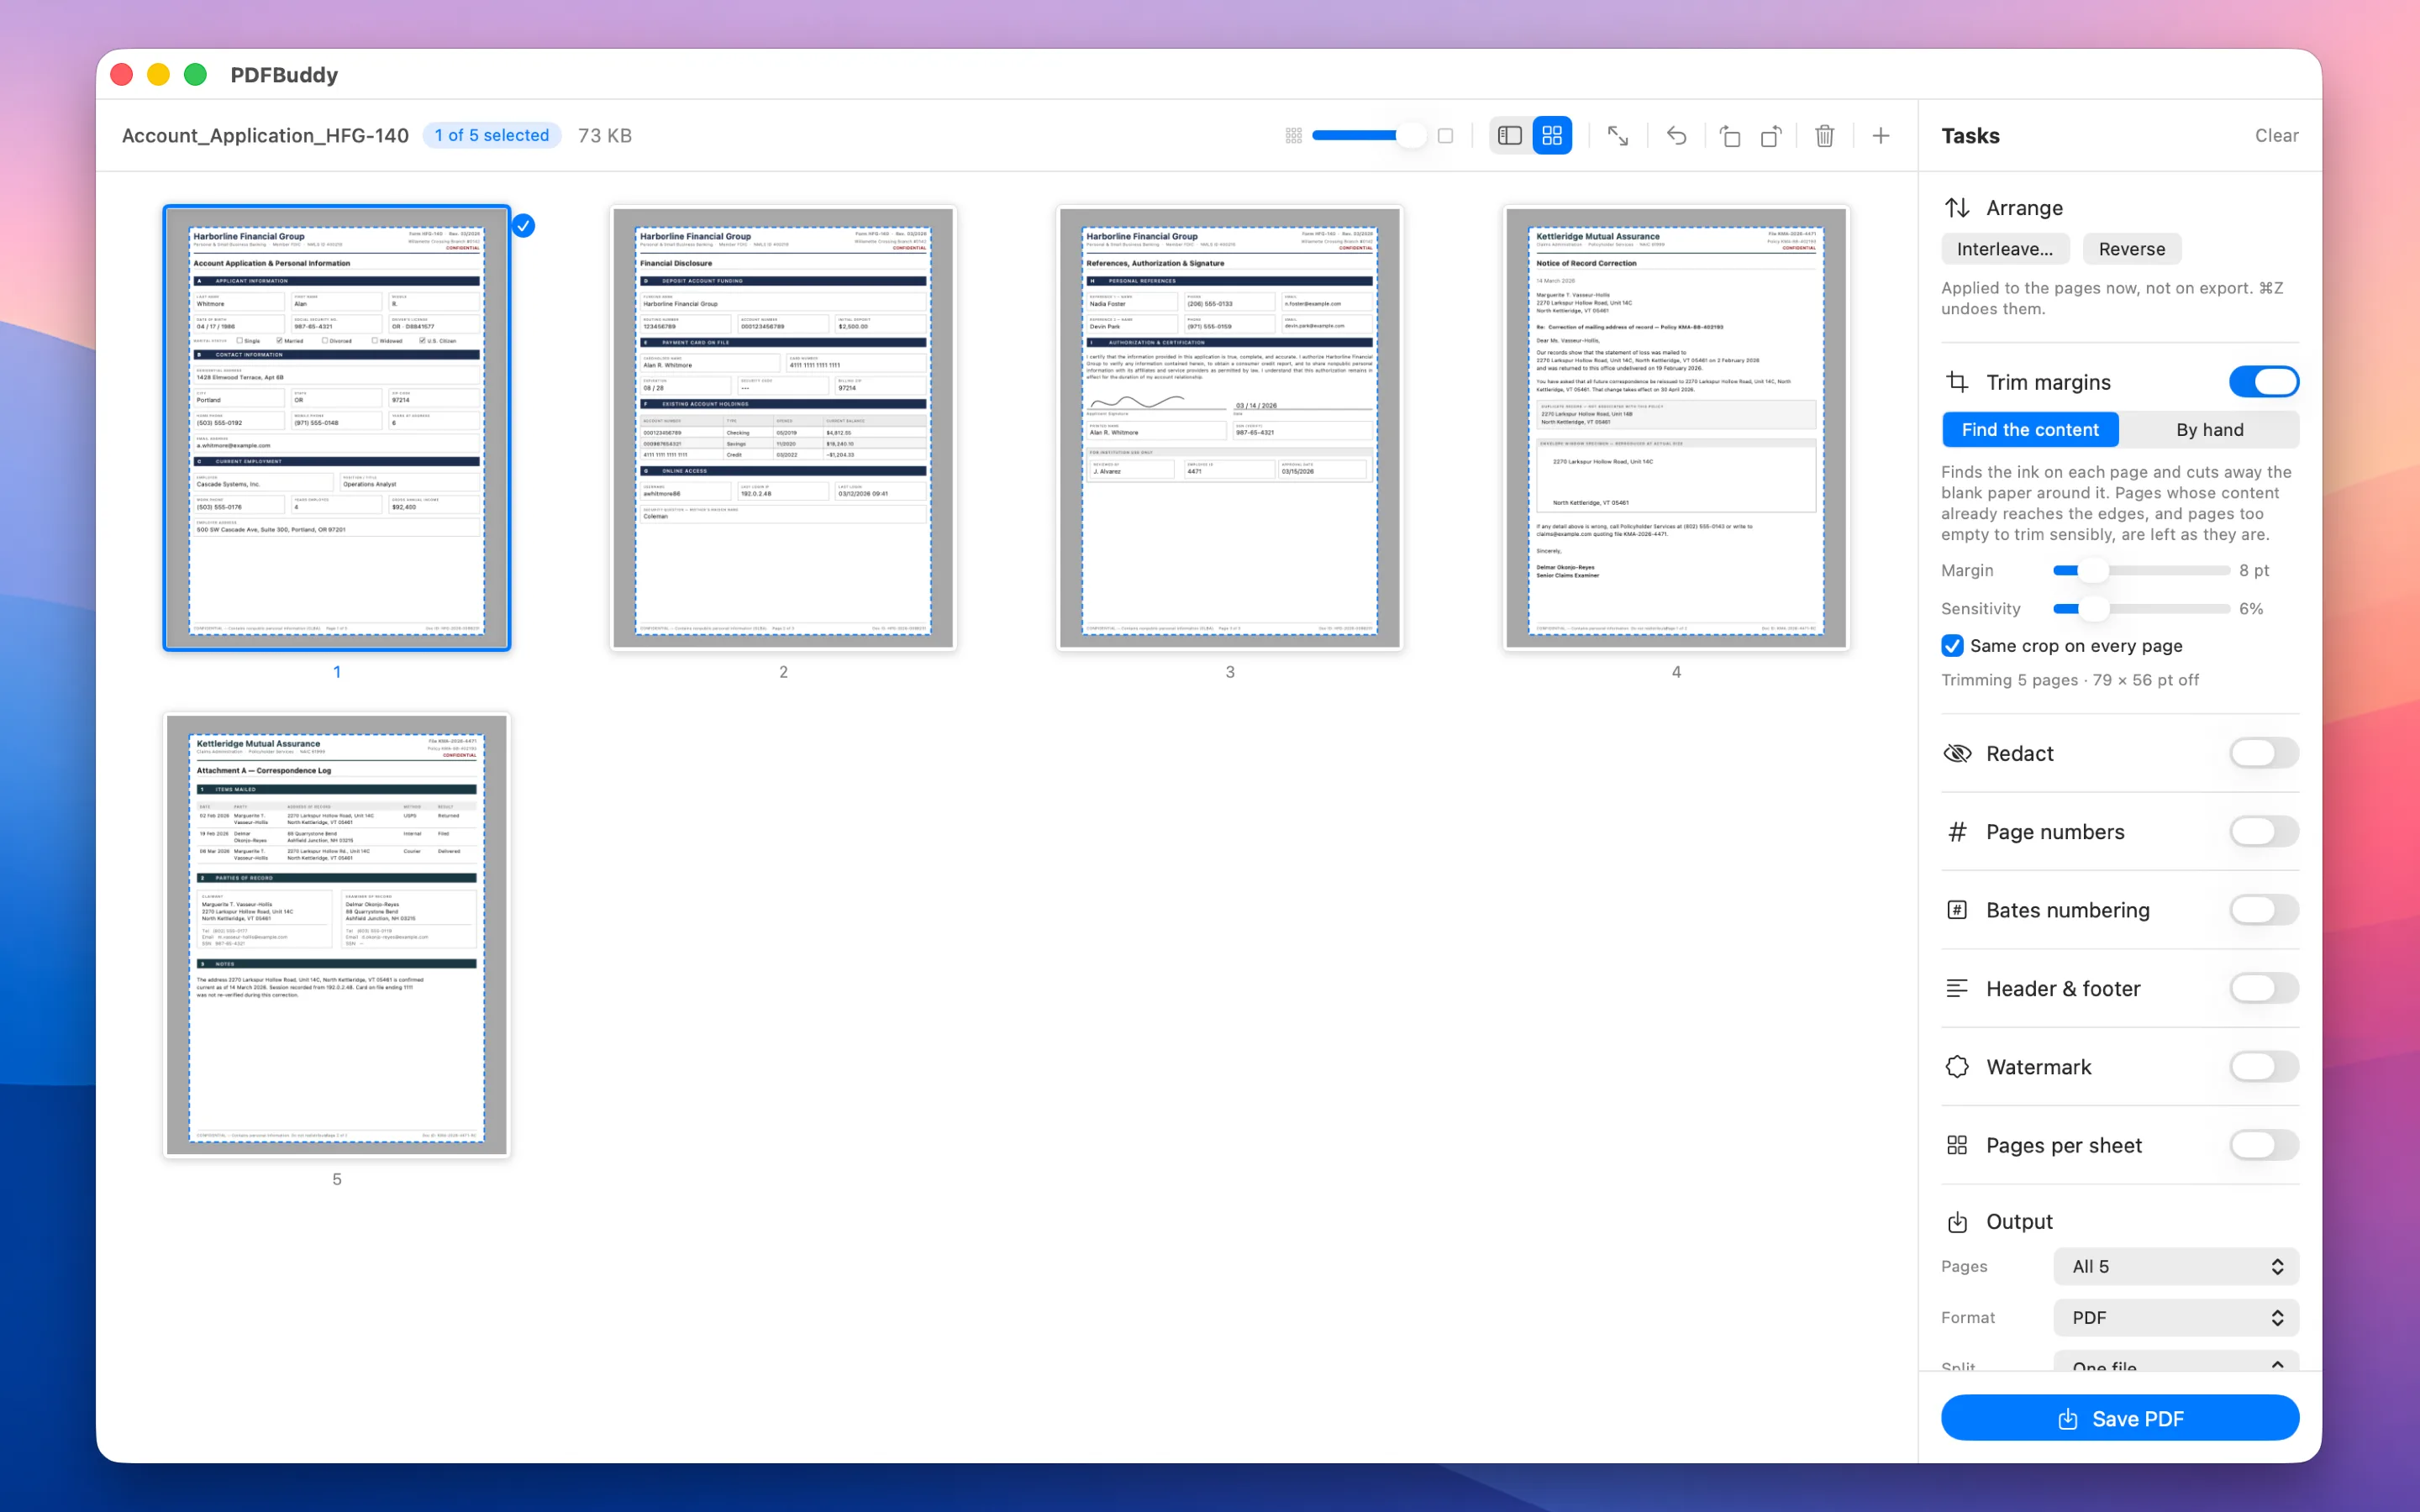This screenshot has height=1512, width=2420.
Task: Adjust the Sensitivity slider
Action: pyautogui.click(x=2140, y=609)
